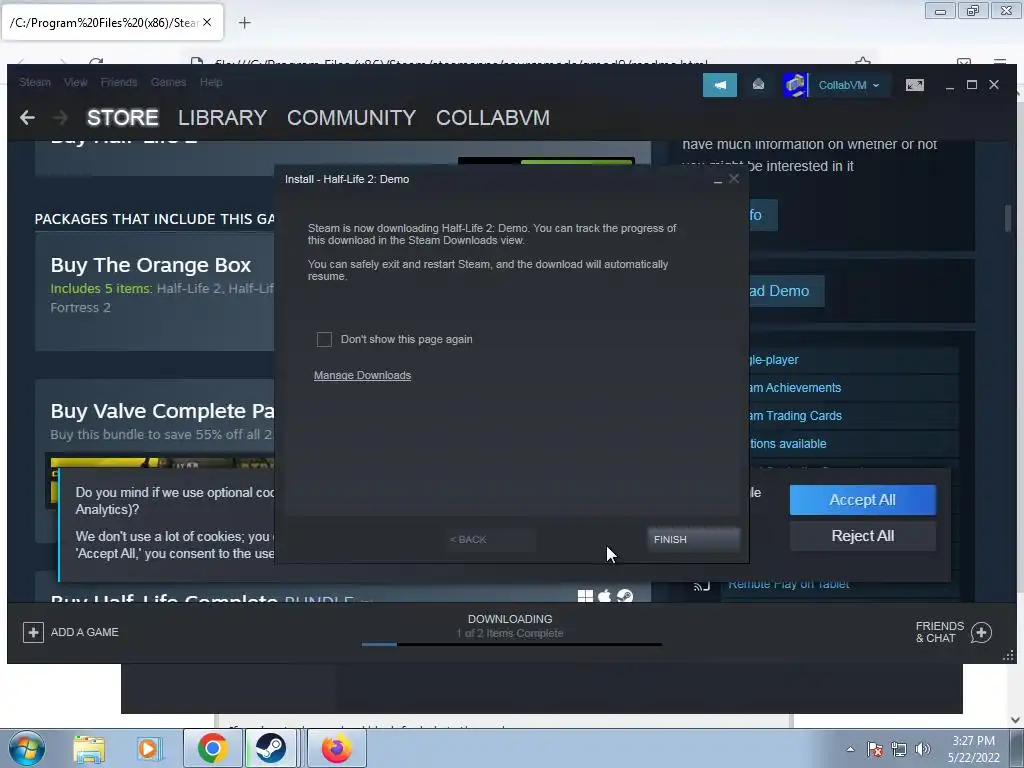
Task: Open Windows Media Player from taskbar
Action: point(148,749)
